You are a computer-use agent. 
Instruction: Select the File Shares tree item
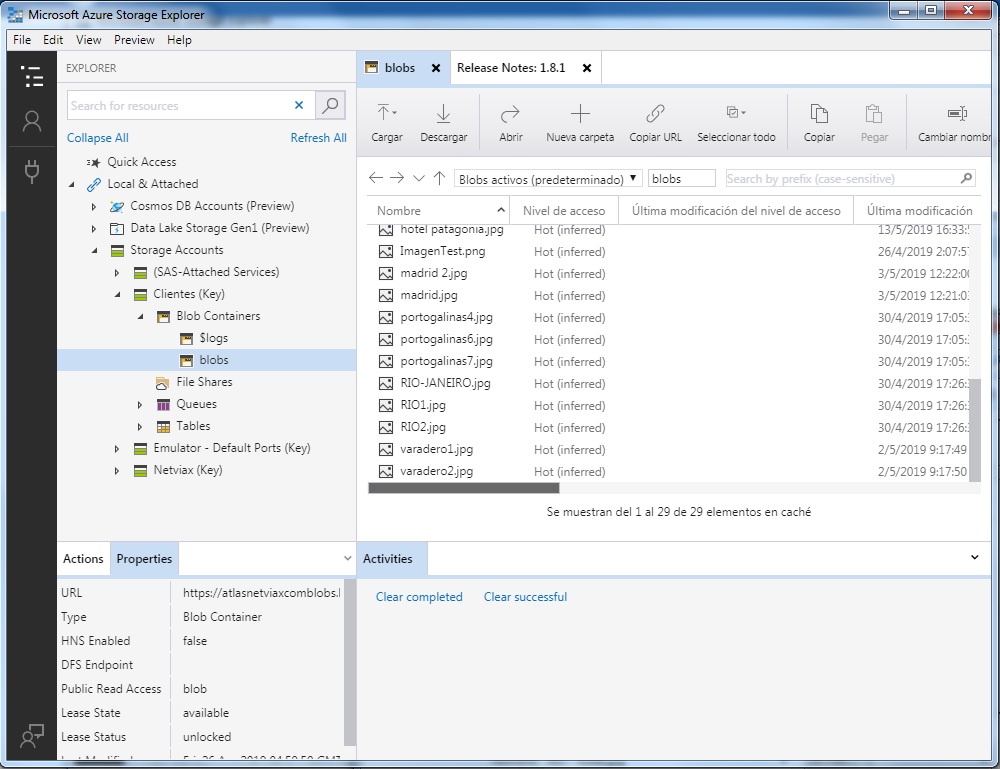204,382
